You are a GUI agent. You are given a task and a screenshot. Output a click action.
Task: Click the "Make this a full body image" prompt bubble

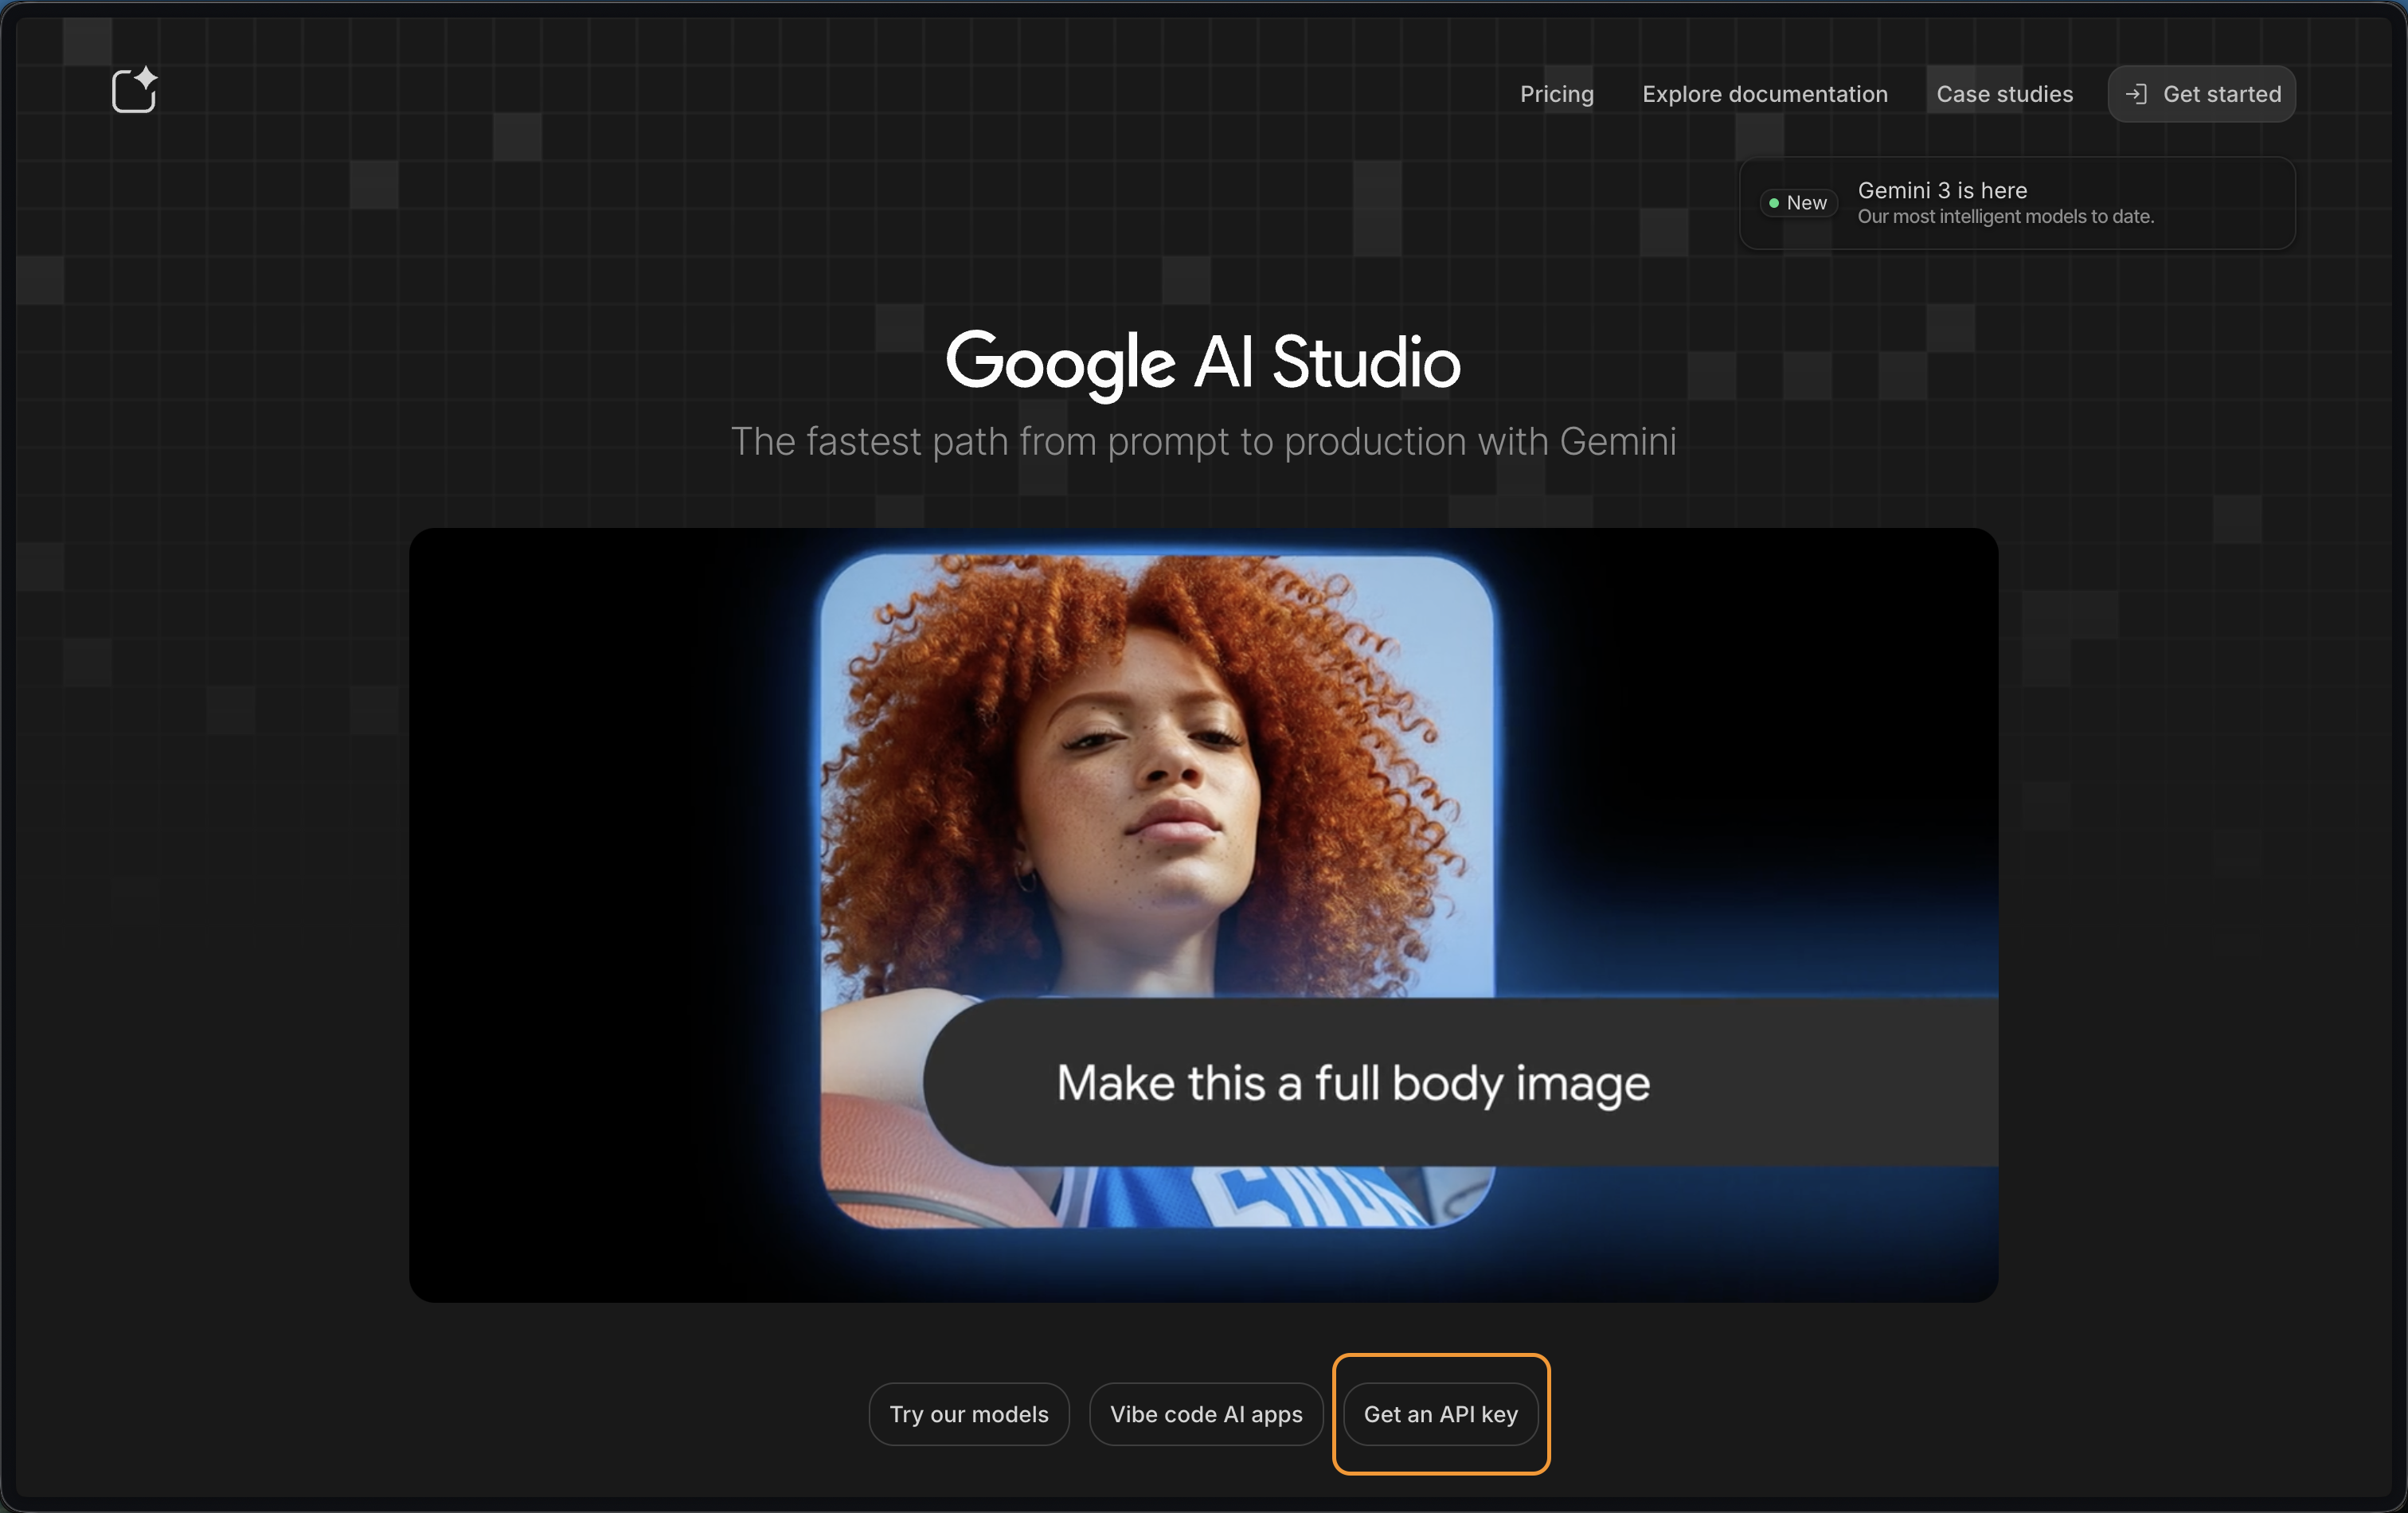pos(1352,1083)
